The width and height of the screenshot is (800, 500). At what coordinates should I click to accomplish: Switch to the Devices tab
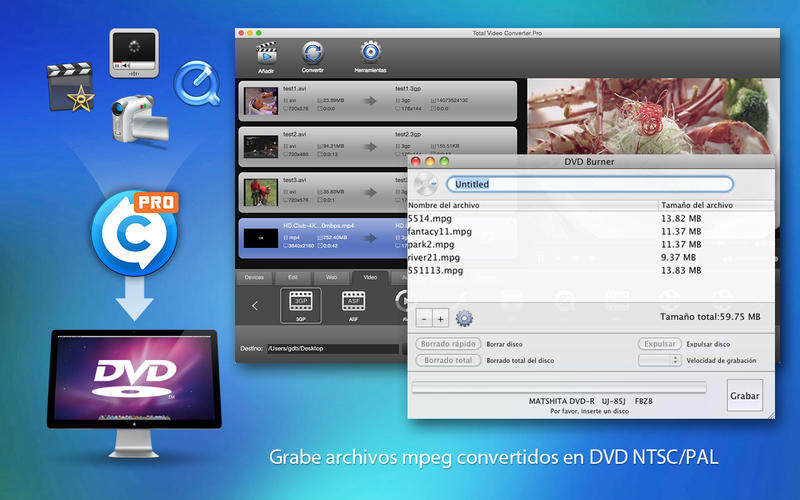point(254,278)
